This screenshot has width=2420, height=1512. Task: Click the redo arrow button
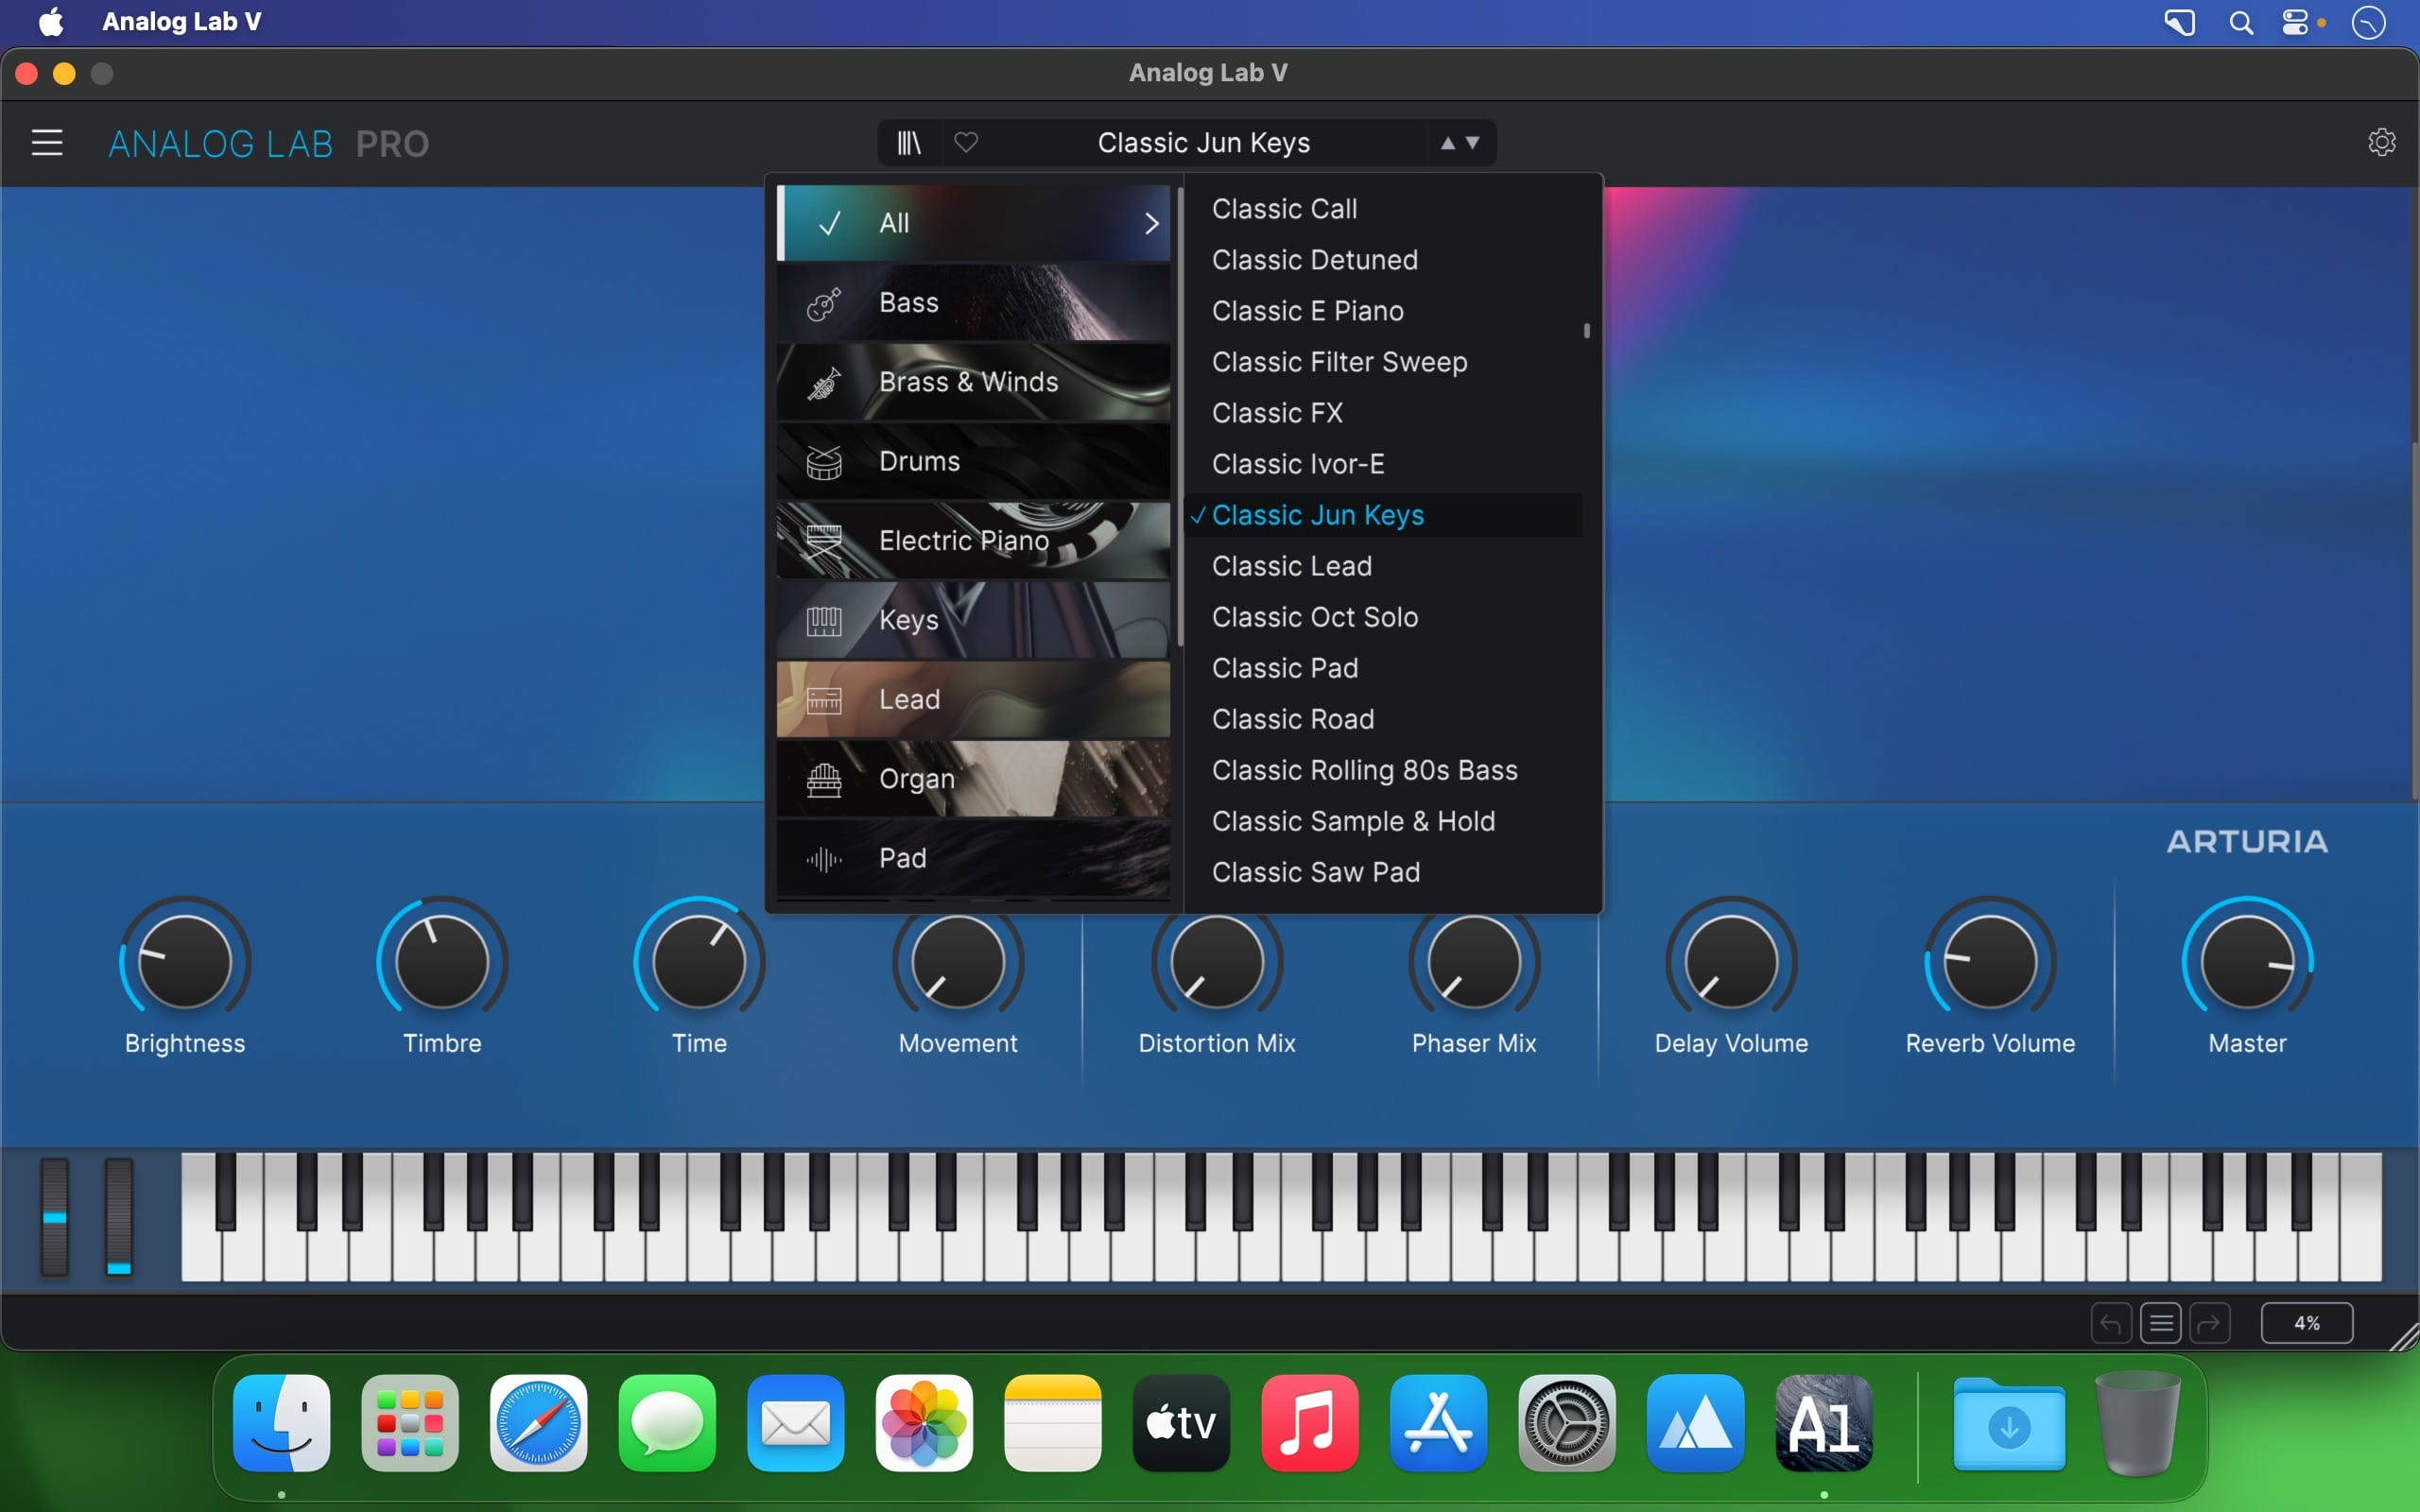[x=2209, y=1323]
